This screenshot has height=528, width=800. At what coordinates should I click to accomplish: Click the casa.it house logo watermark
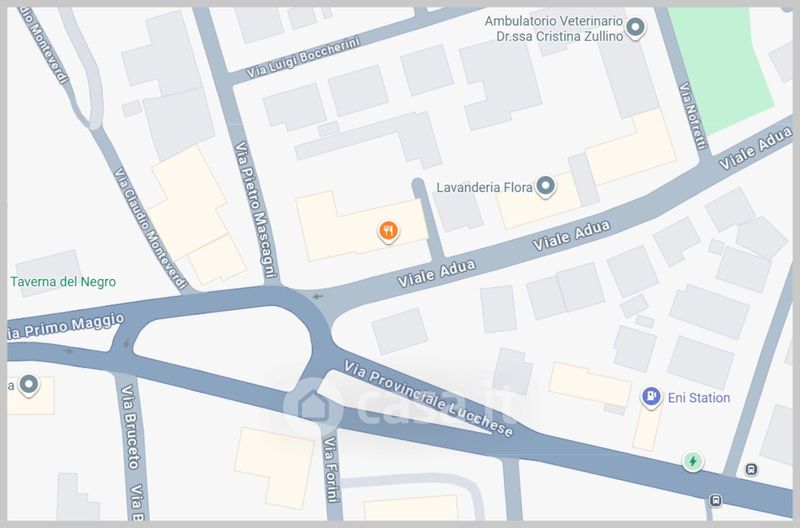tap(312, 407)
